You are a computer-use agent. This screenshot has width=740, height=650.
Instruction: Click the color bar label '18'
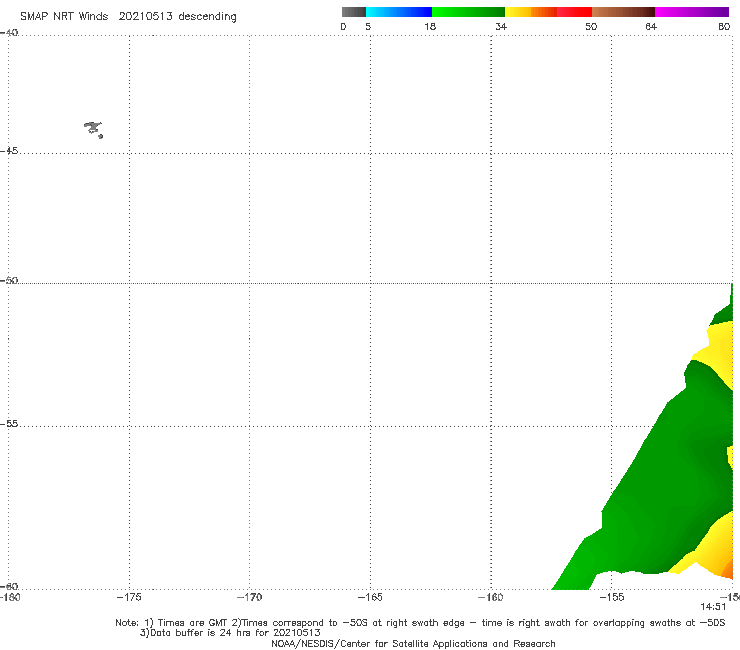click(x=430, y=26)
